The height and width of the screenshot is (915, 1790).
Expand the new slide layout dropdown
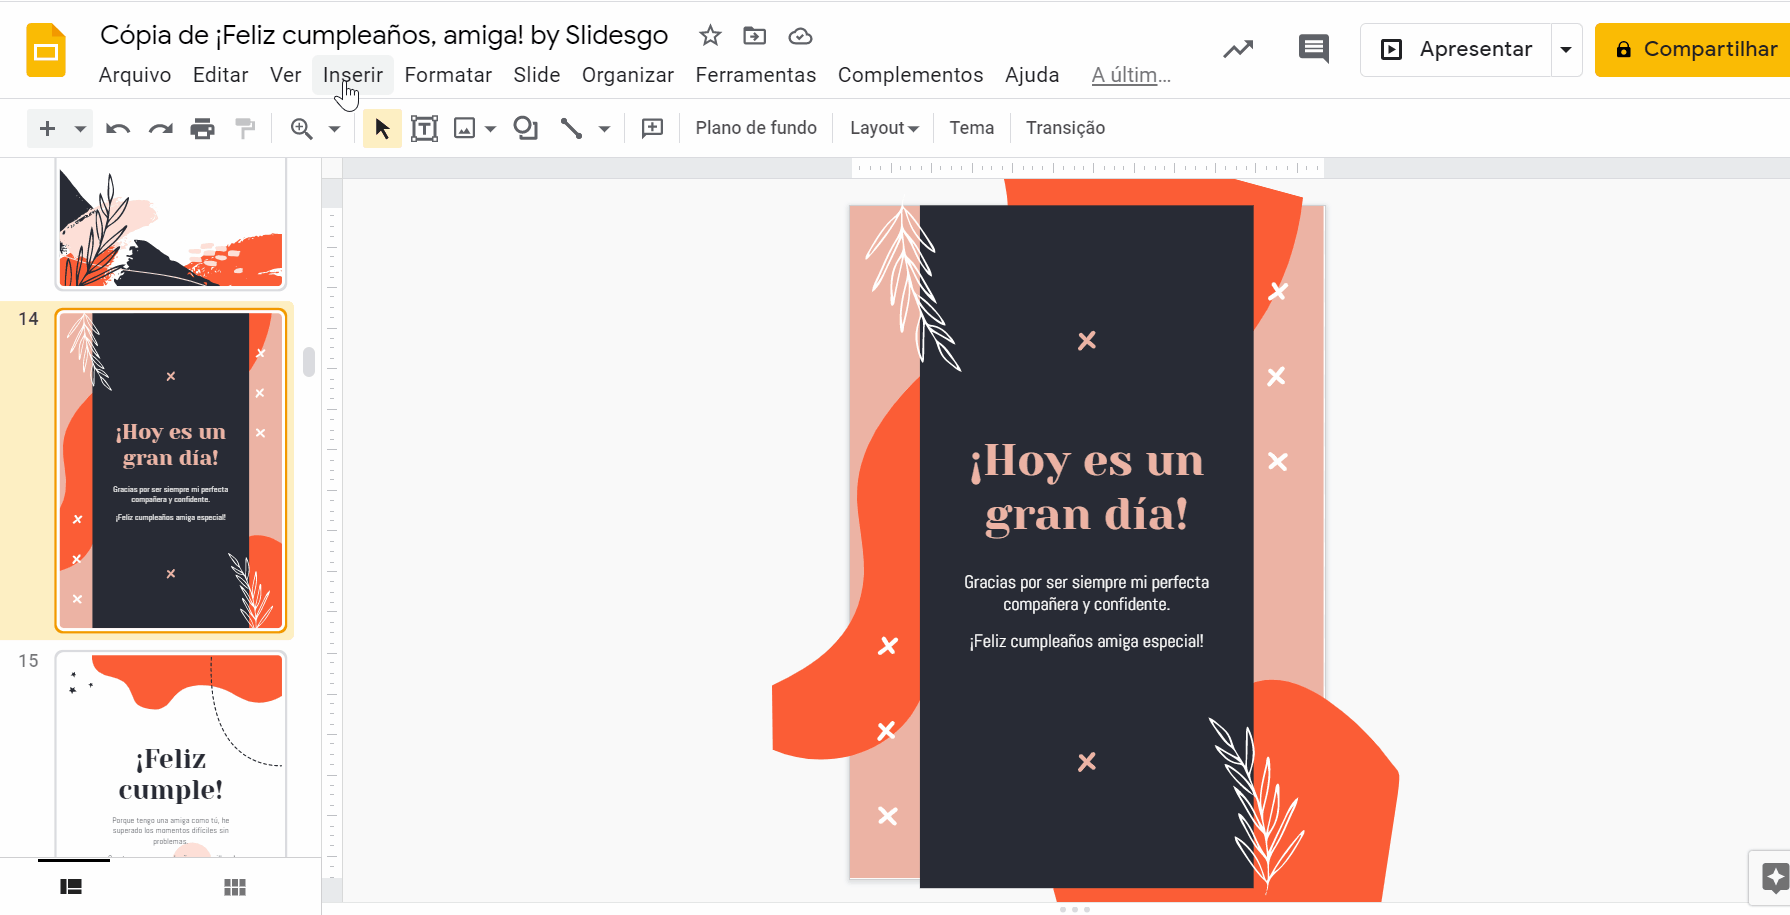click(80, 129)
